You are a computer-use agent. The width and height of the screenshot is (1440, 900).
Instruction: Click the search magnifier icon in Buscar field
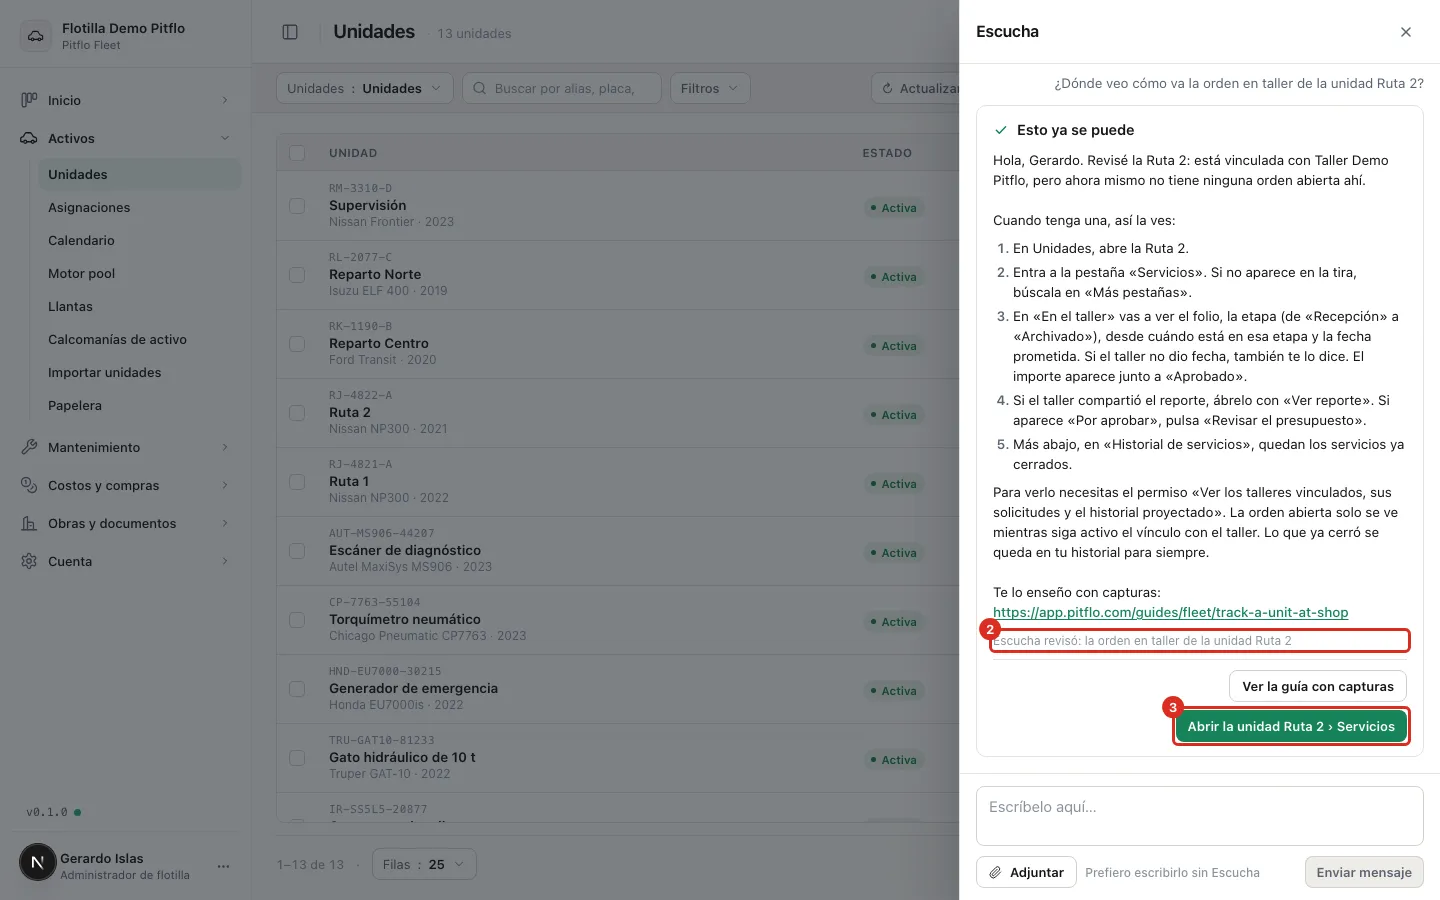click(x=480, y=88)
